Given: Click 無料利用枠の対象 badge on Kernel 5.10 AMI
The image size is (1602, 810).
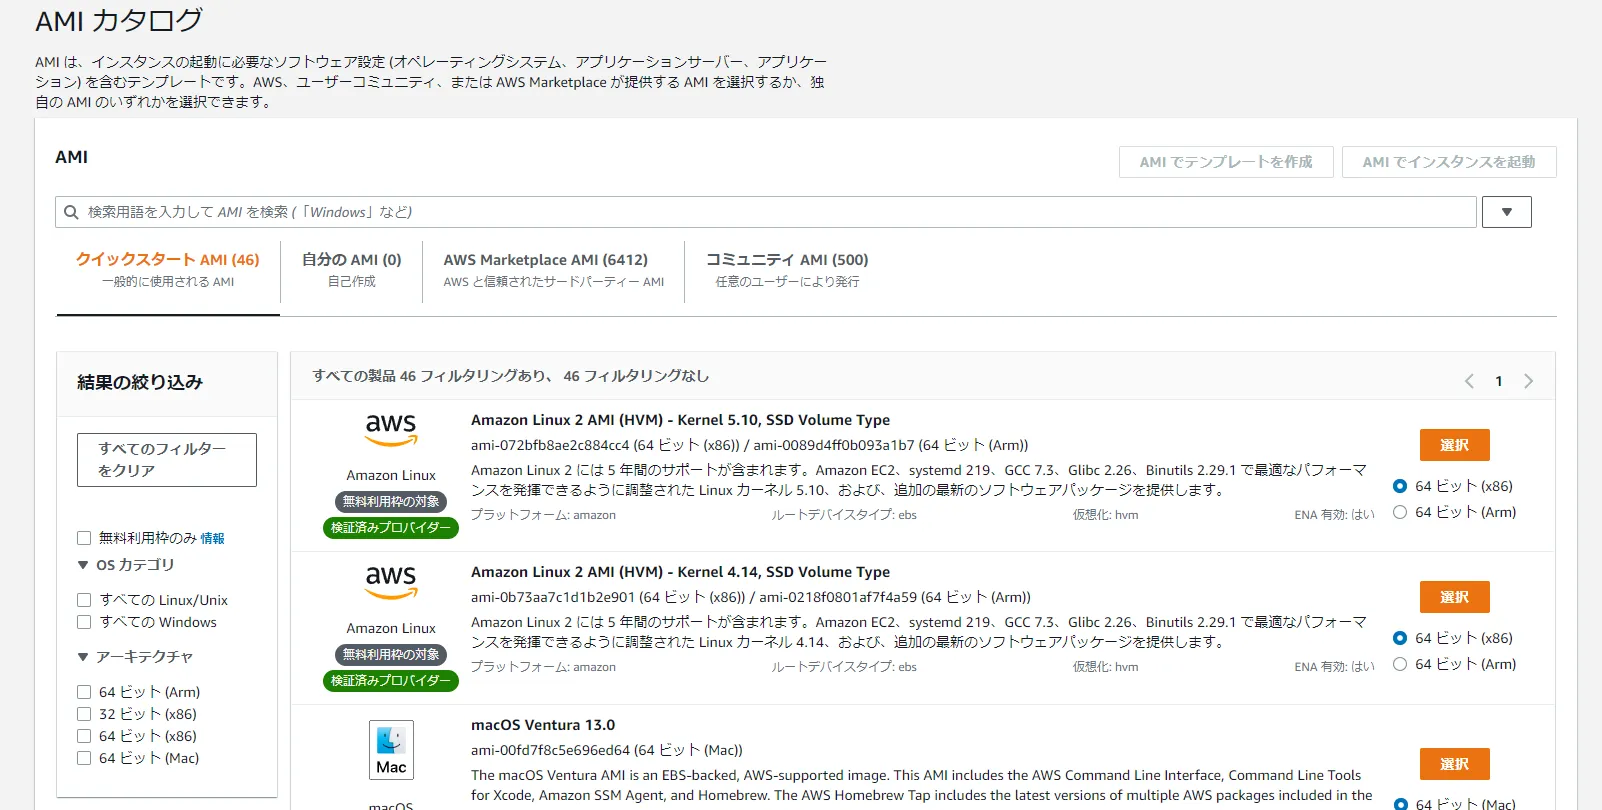Looking at the screenshot, I should point(391,502).
